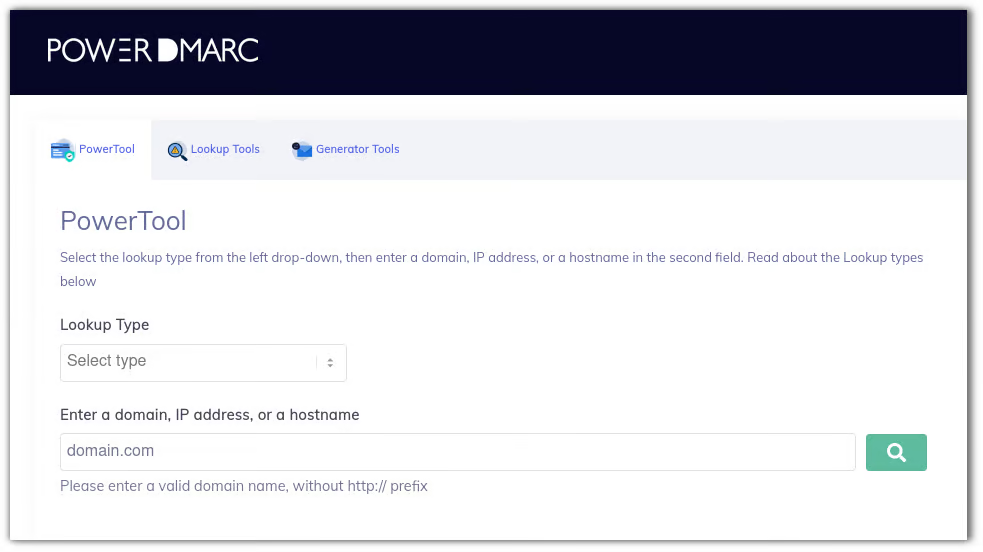Click the 'Select the lookup type' description text
Image resolution: width=983 pixels, height=552 pixels.
tap(492, 269)
